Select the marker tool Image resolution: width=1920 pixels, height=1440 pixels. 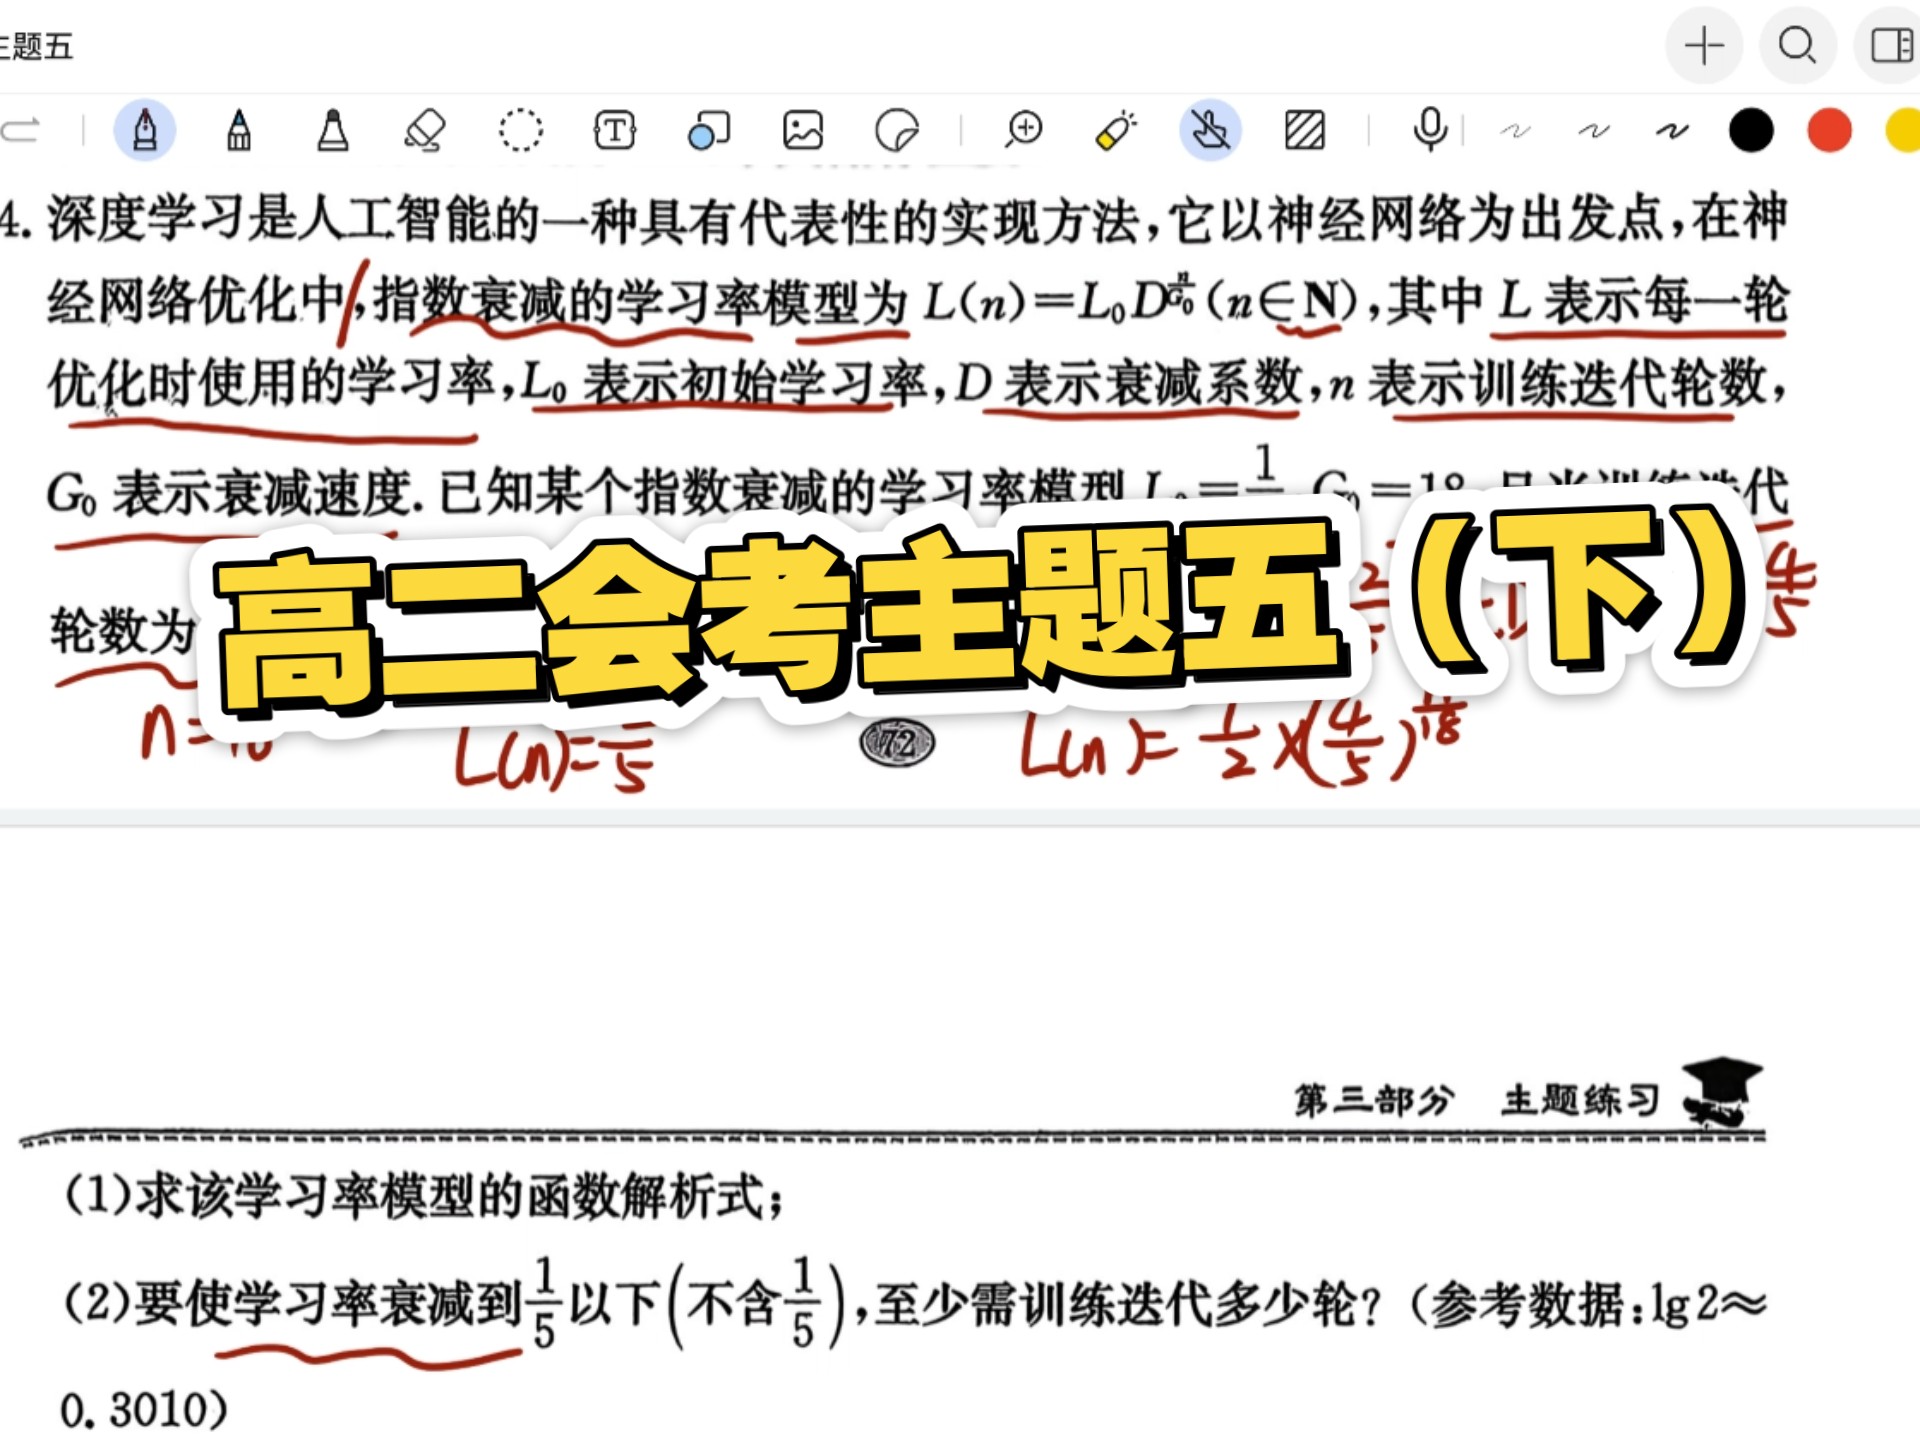click(331, 129)
